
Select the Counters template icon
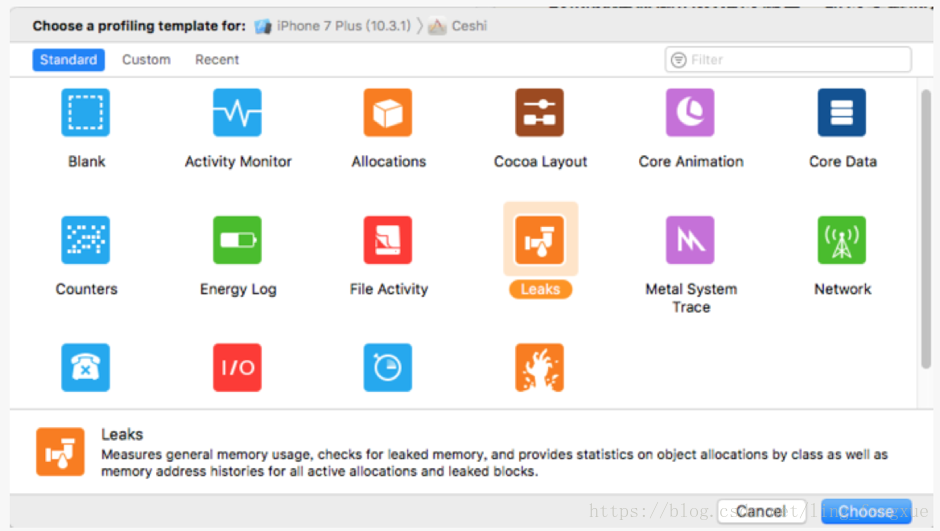tap(86, 240)
